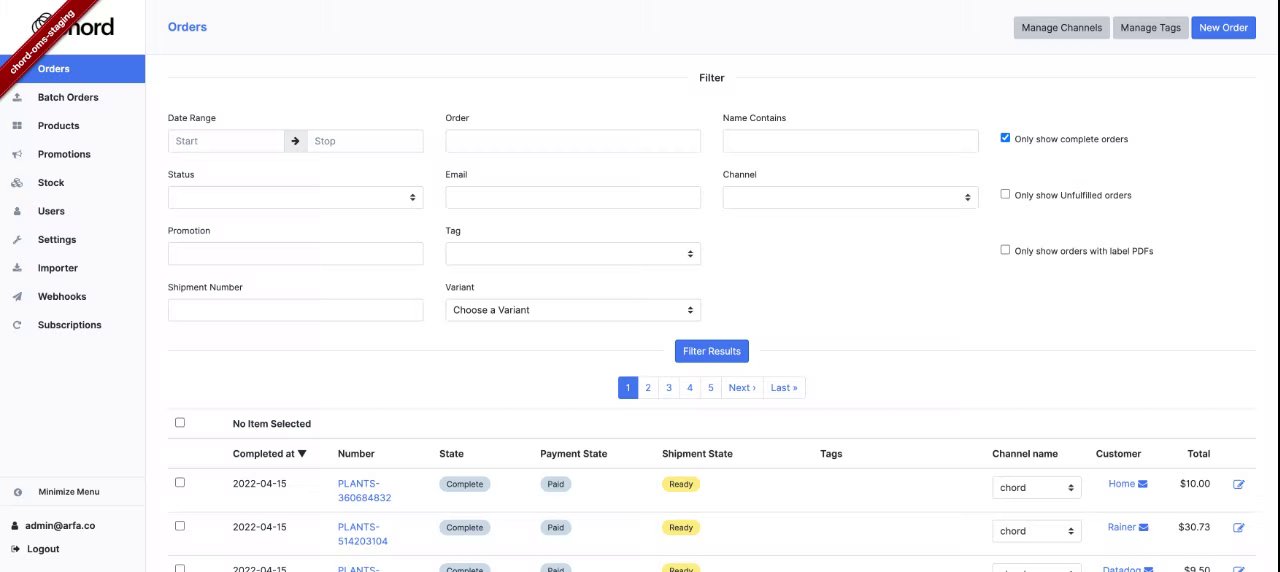Viewport: 1280px width, 572px height.
Task: Open Batch Orders sidebar icon
Action: (x=17, y=97)
